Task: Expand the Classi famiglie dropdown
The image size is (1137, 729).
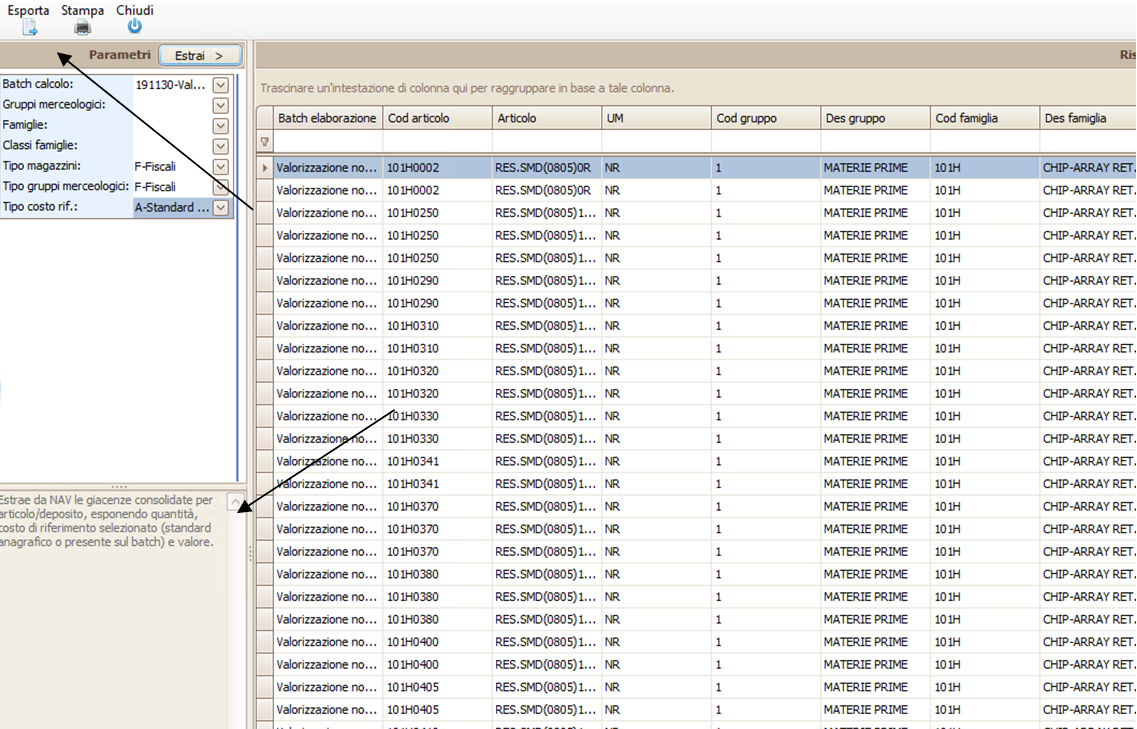Action: click(221, 147)
